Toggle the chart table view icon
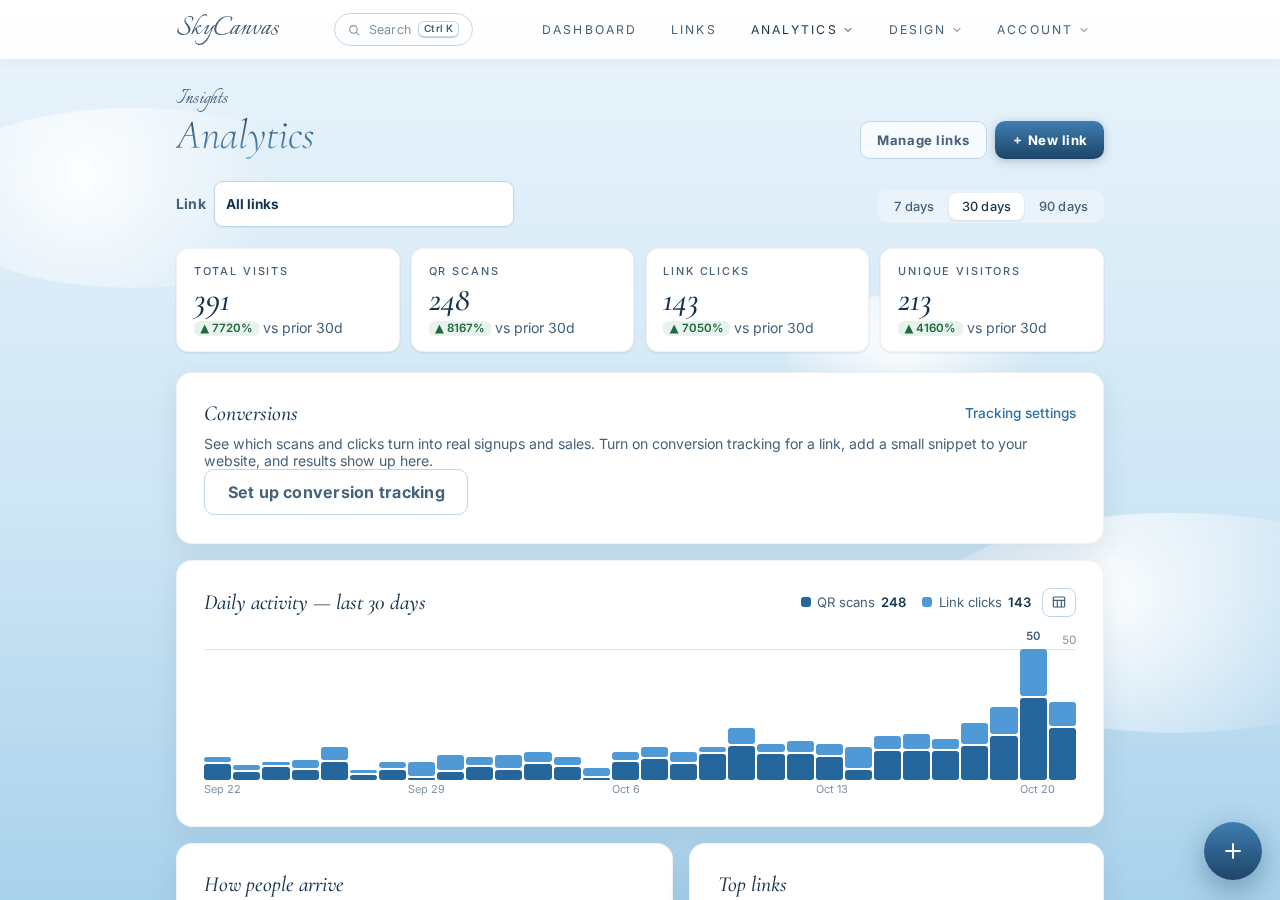The image size is (1280, 900). (x=1059, y=602)
